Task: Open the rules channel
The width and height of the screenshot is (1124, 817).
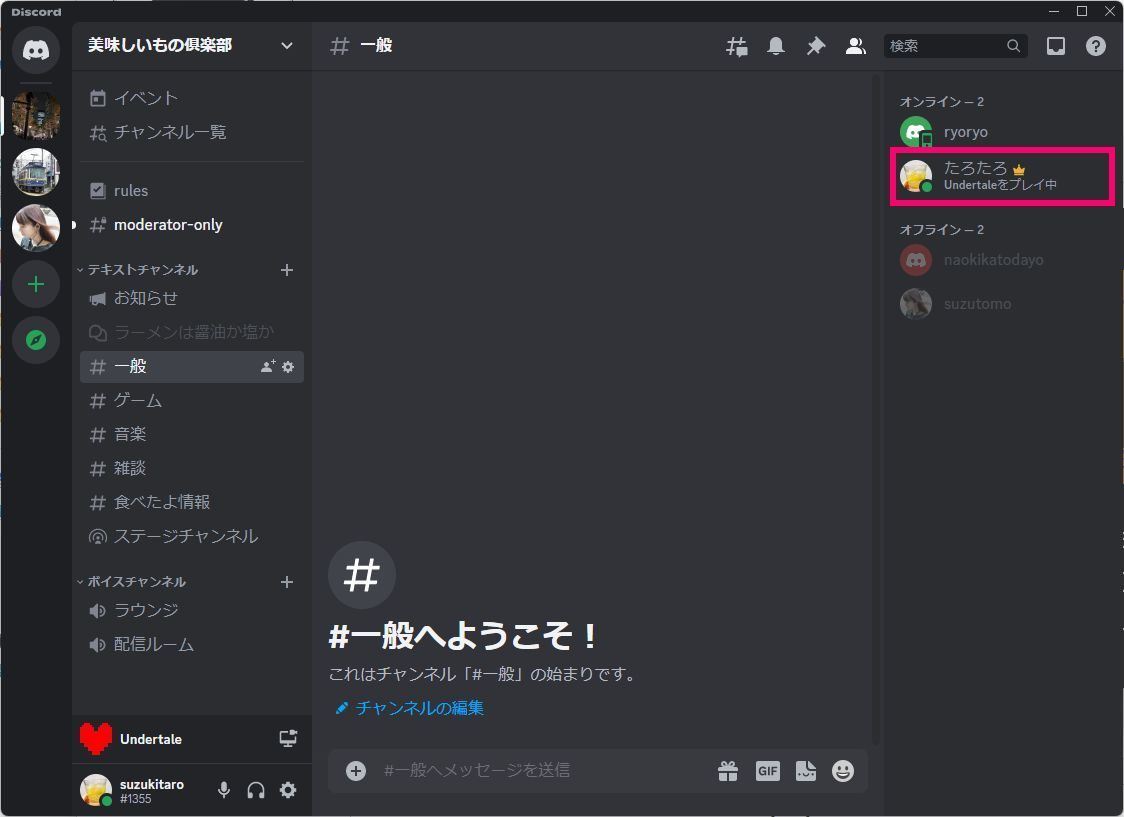Action: coord(191,191)
